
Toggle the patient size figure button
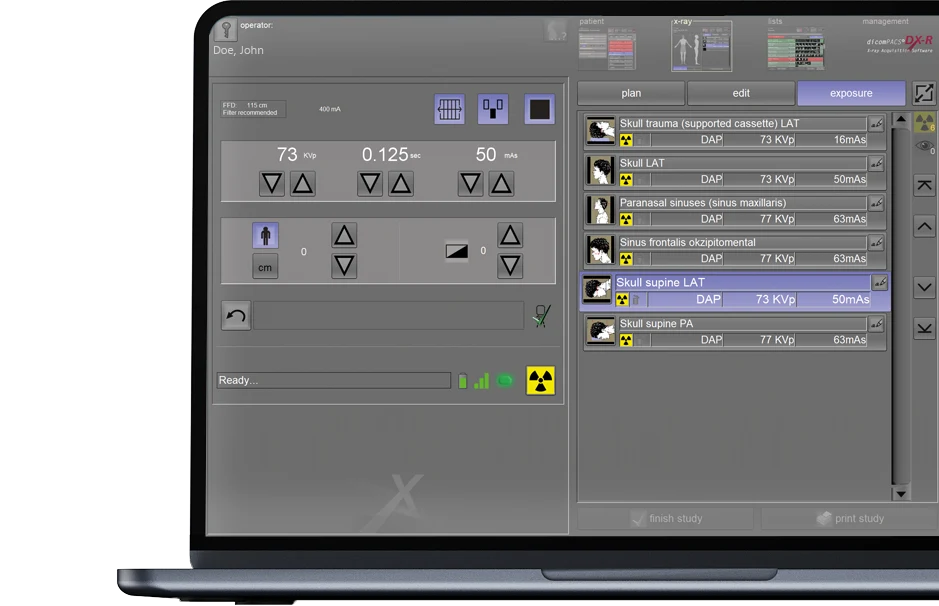click(x=265, y=237)
